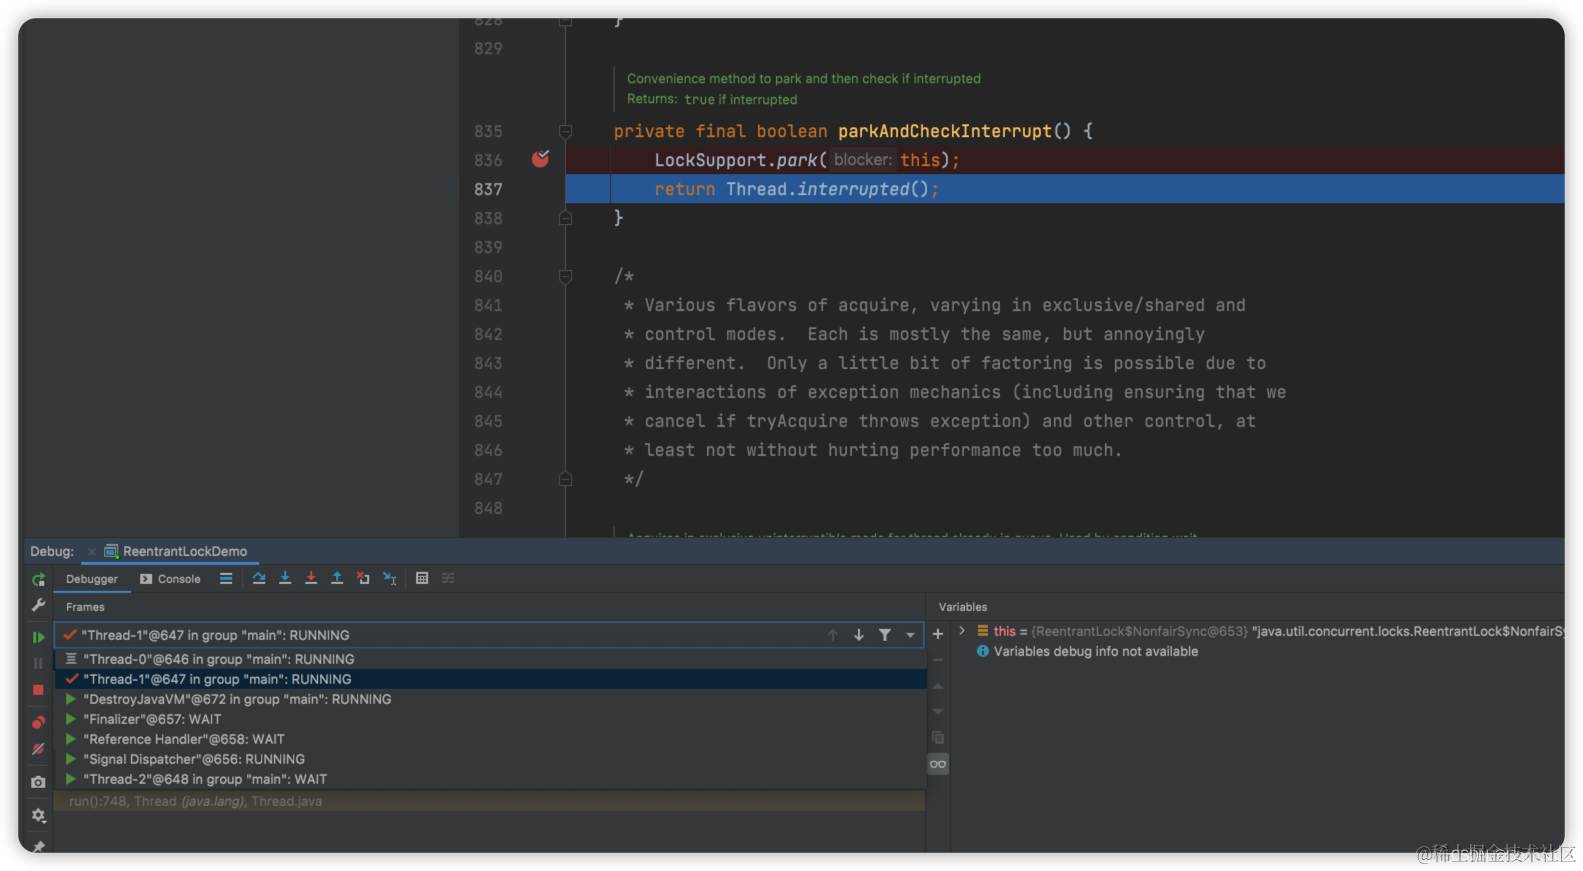Open the thread selector dropdown arrow
This screenshot has height=871, width=1583.
pyautogui.click(x=910, y=635)
